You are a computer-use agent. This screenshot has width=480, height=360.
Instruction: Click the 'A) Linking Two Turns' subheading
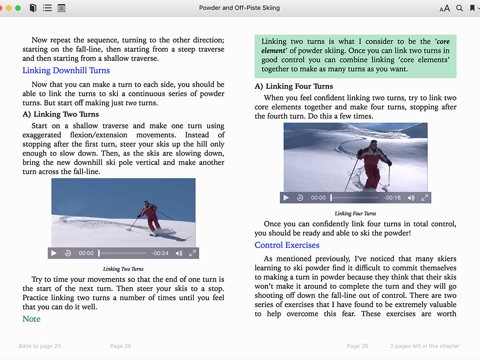[61, 114]
